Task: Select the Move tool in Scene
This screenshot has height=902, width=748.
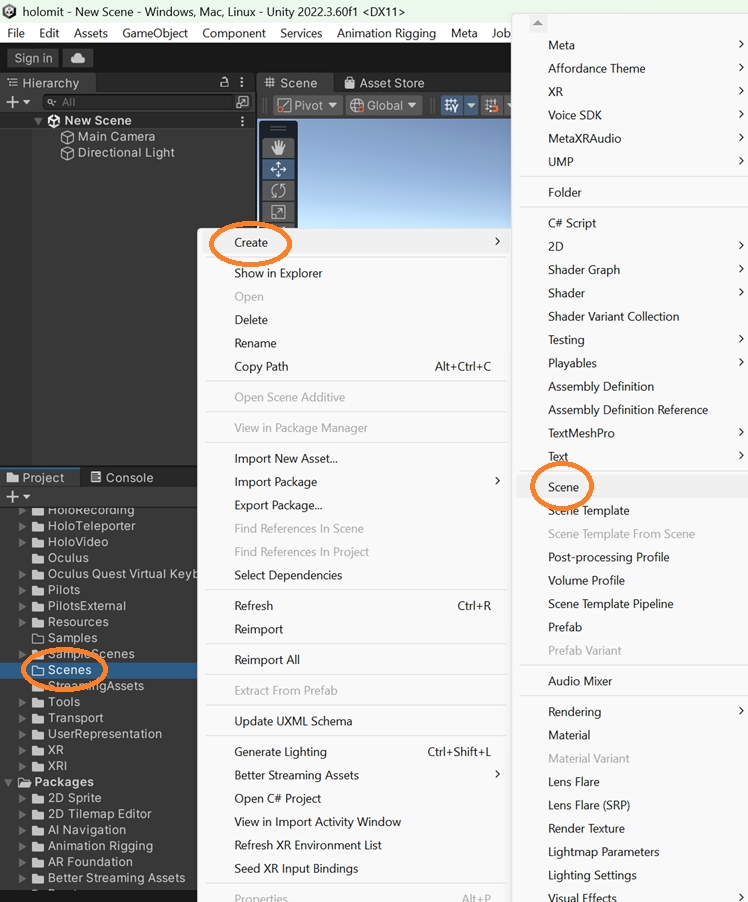Action: 278,169
